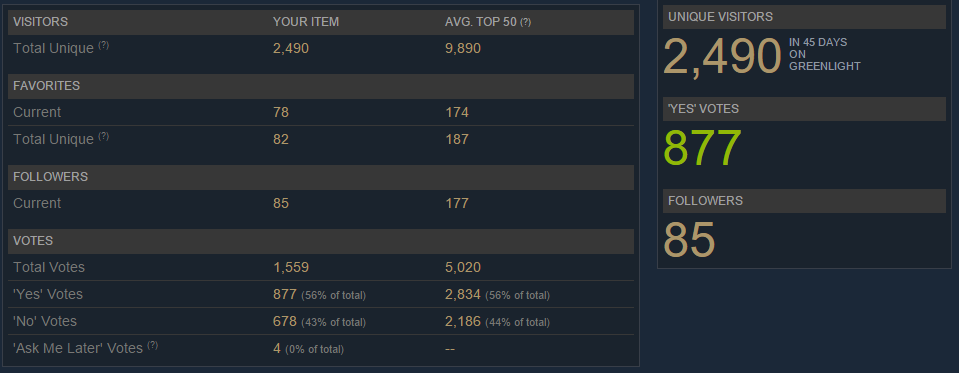This screenshot has height=373, width=959.
Task: Click the help icon beside Visitors Total Unique
Action: coord(103,45)
